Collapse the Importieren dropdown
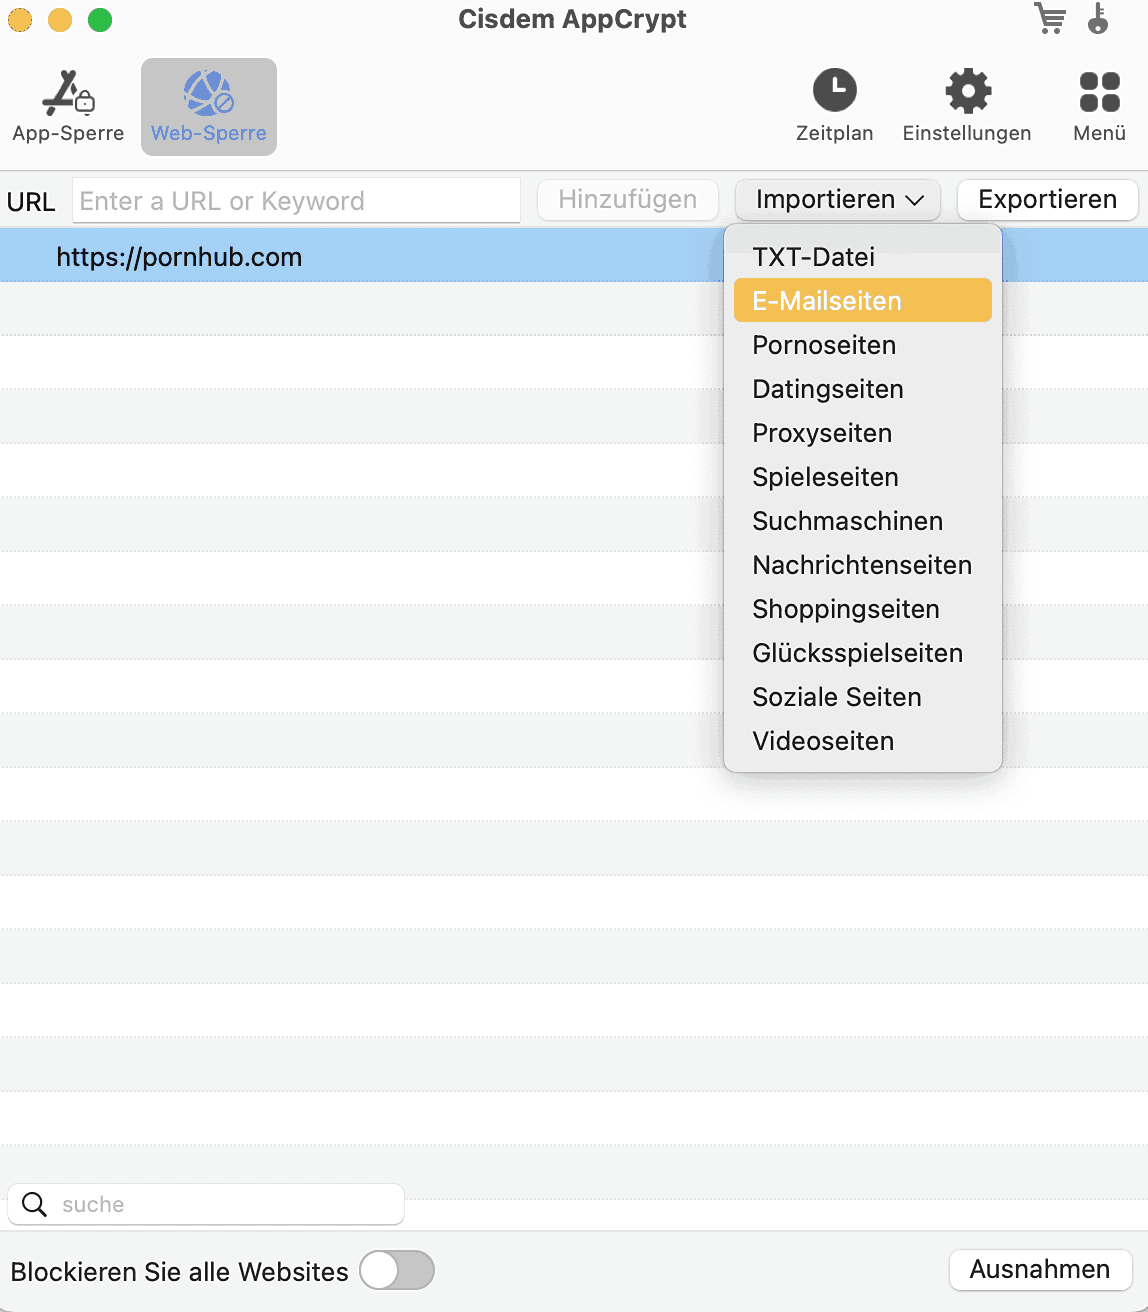 [838, 200]
